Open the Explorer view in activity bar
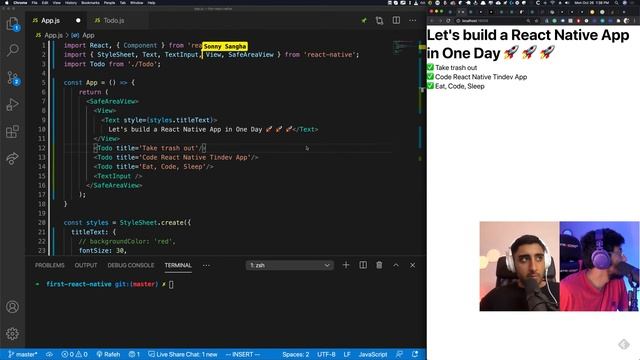This screenshot has height=360, width=640. pyautogui.click(x=13, y=24)
